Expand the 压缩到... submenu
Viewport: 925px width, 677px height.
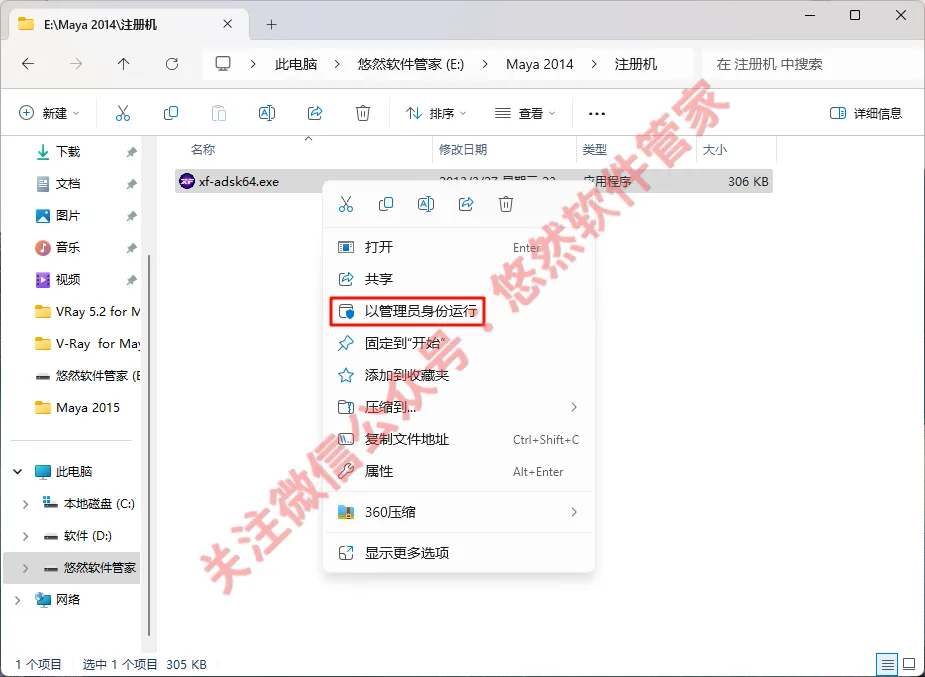click(x=574, y=407)
